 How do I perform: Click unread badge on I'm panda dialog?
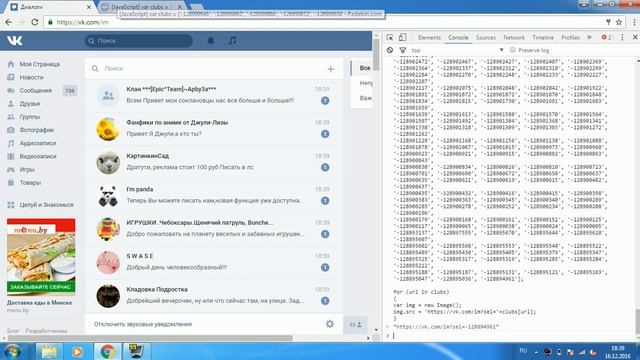(x=325, y=201)
